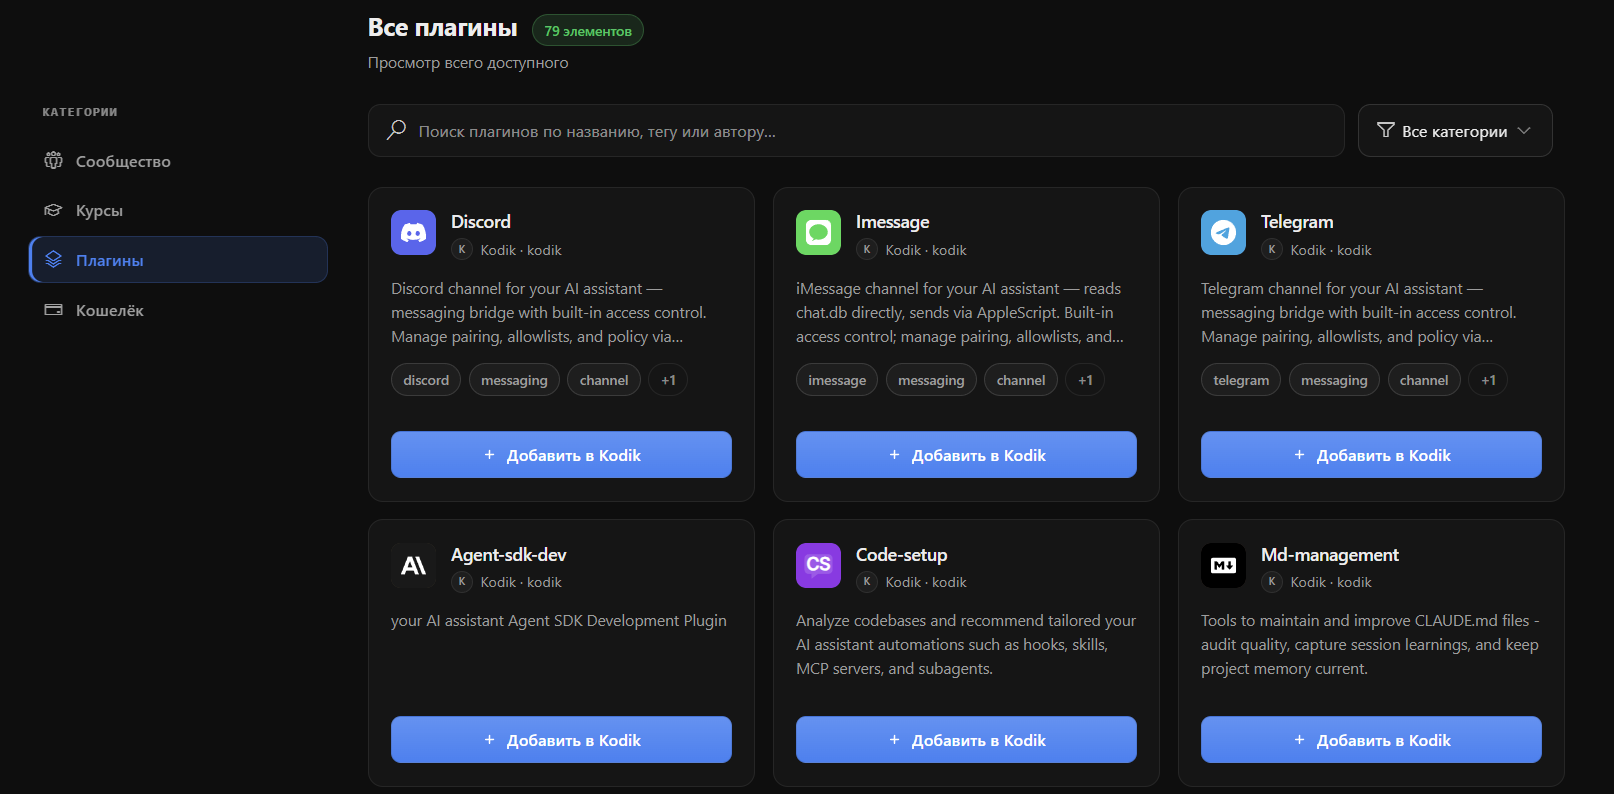Focus the plugin search field
The height and width of the screenshot is (794, 1614).
click(x=856, y=131)
